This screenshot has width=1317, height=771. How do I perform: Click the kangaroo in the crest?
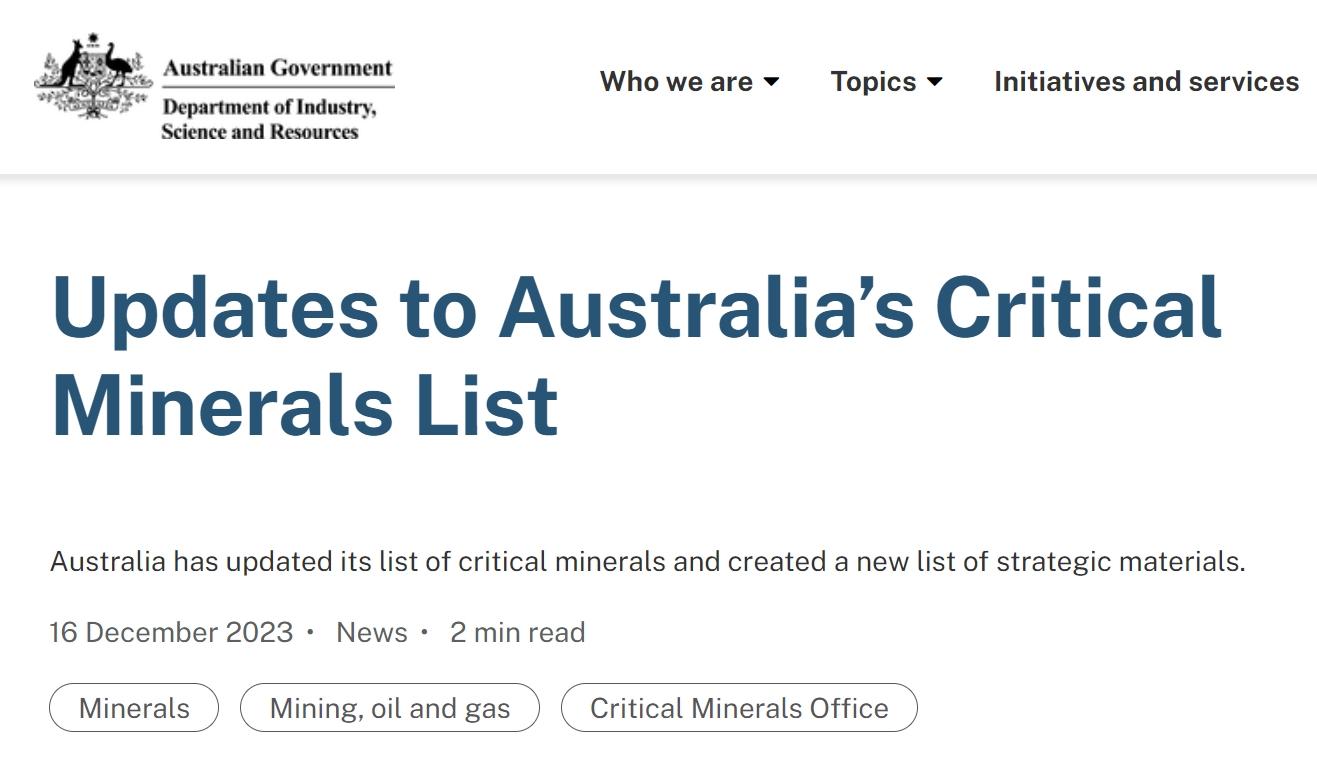tap(72, 65)
